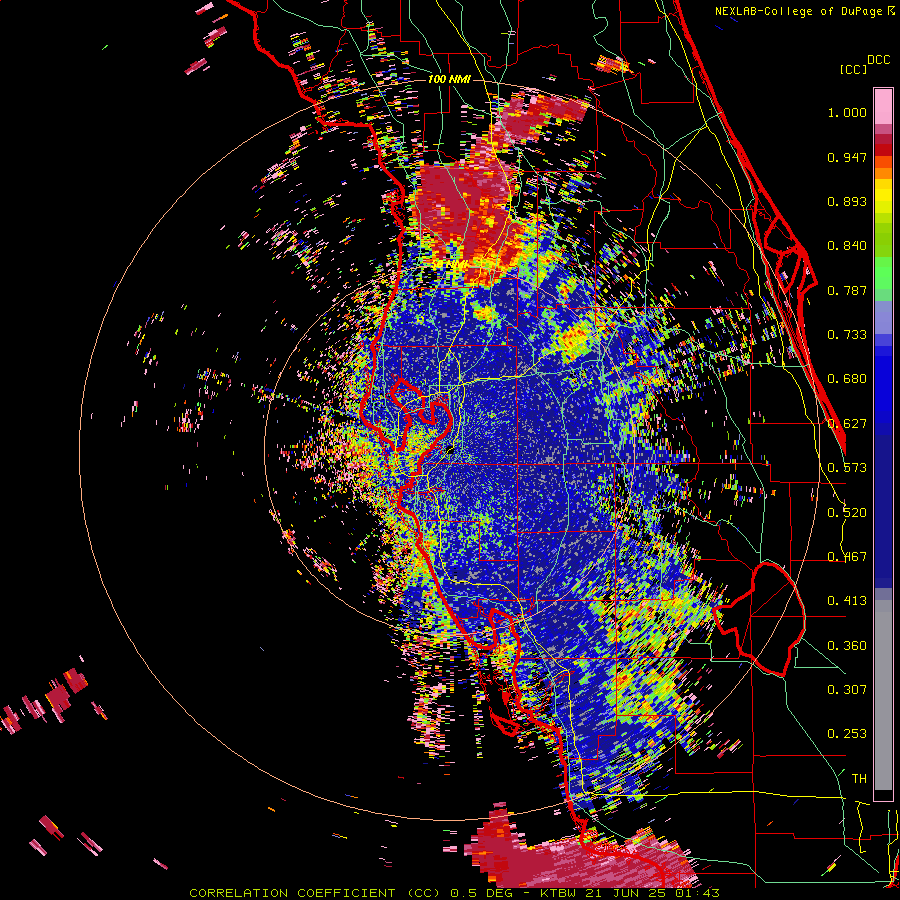This screenshot has width=900, height=900.
Task: Click the 0.680 scale value
Action: [847, 379]
